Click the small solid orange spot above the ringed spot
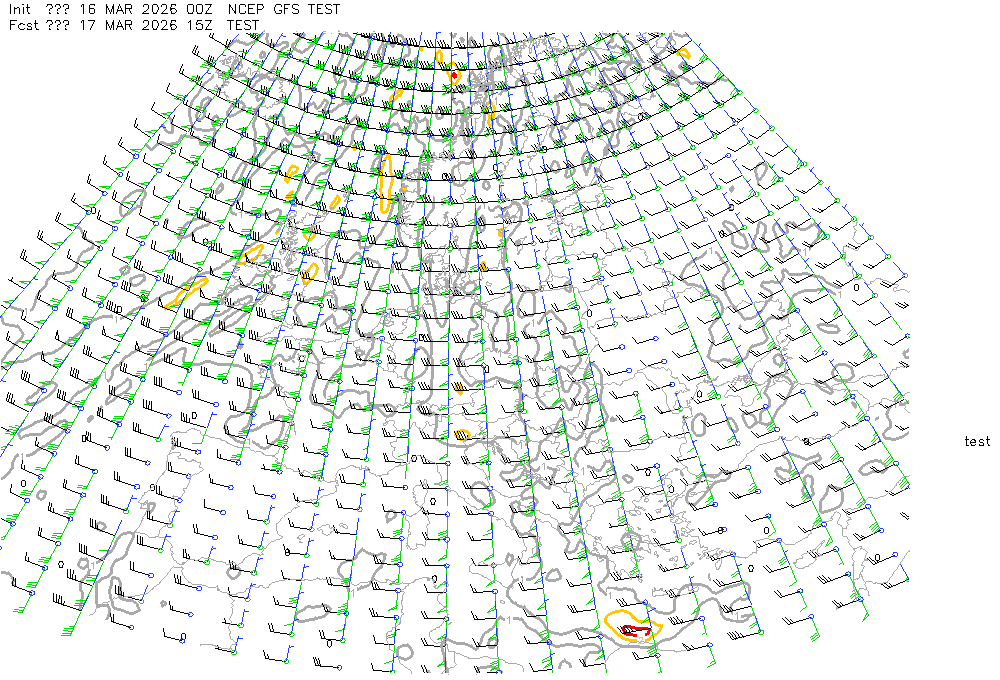The height and width of the screenshot is (680, 1000). [459, 388]
